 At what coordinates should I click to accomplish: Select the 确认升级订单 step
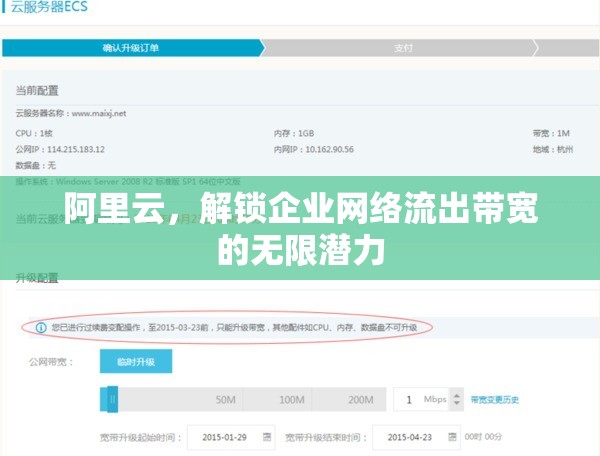131,48
